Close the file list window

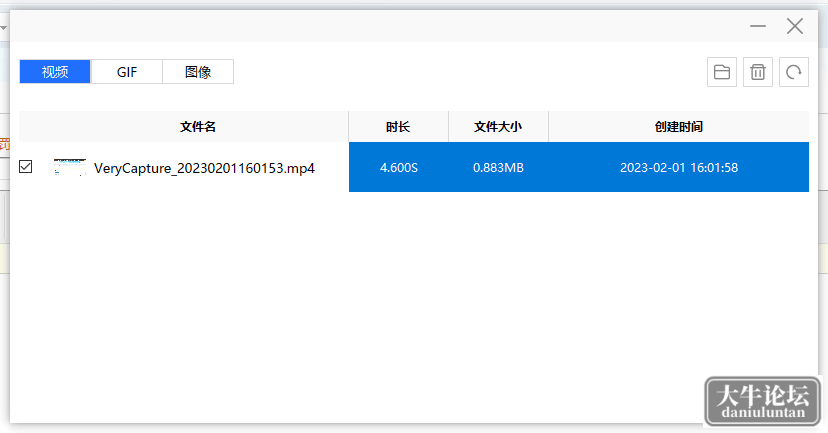click(795, 26)
